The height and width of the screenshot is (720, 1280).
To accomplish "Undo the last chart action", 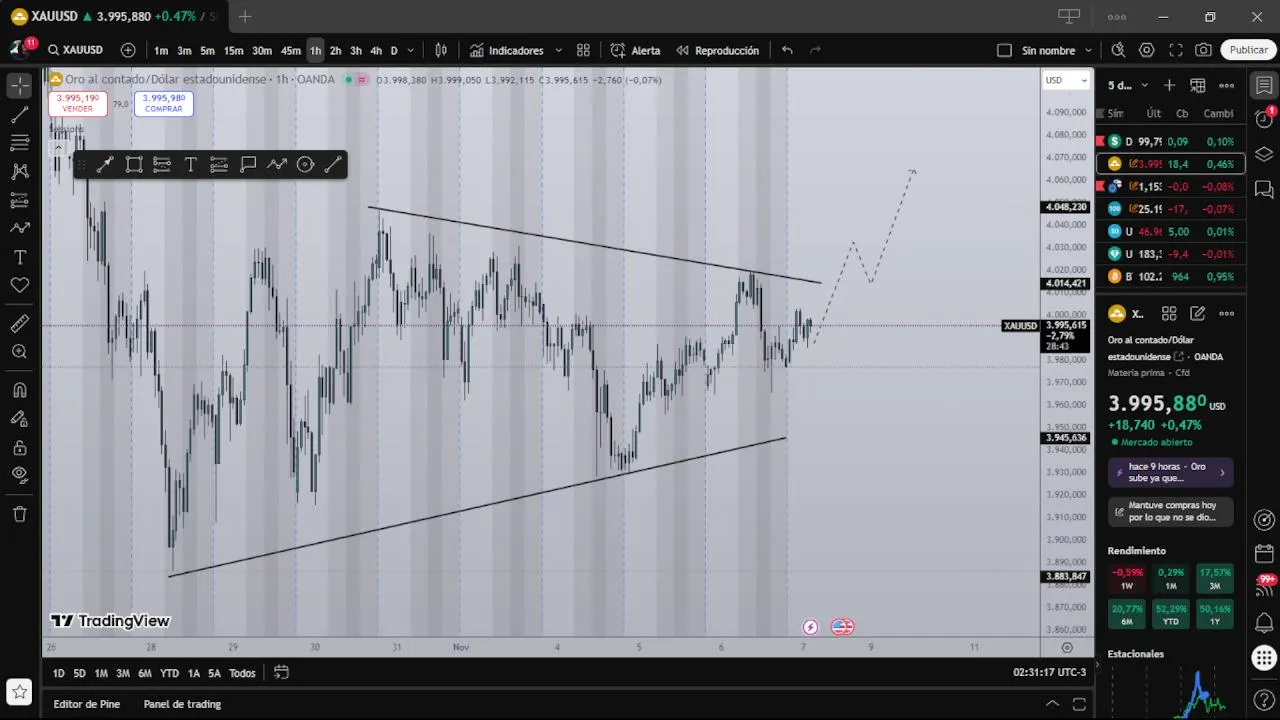I will click(787, 50).
